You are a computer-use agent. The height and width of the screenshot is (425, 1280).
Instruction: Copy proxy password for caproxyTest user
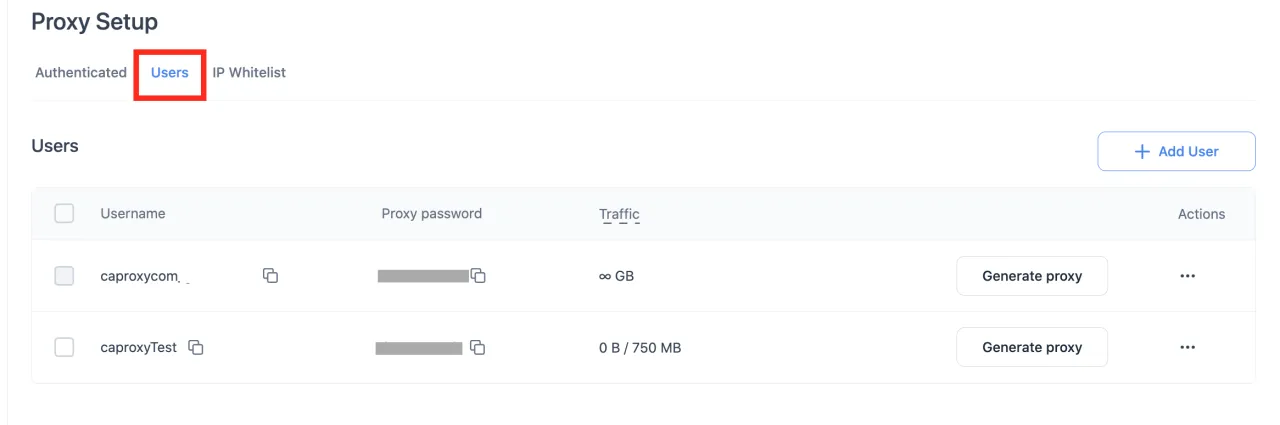(x=478, y=348)
